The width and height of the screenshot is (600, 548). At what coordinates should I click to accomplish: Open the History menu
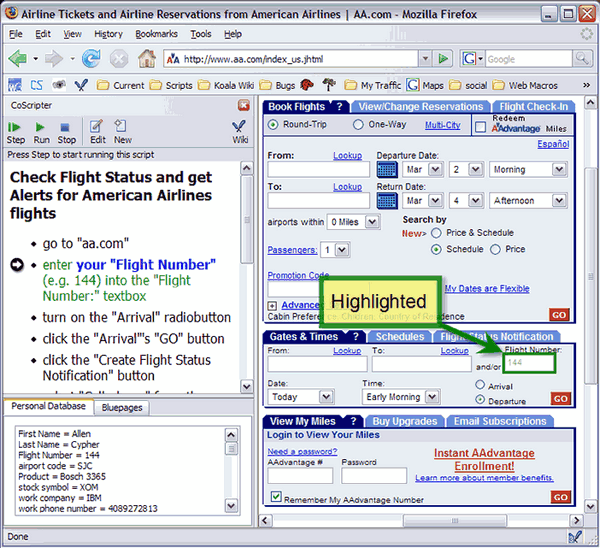(x=108, y=34)
